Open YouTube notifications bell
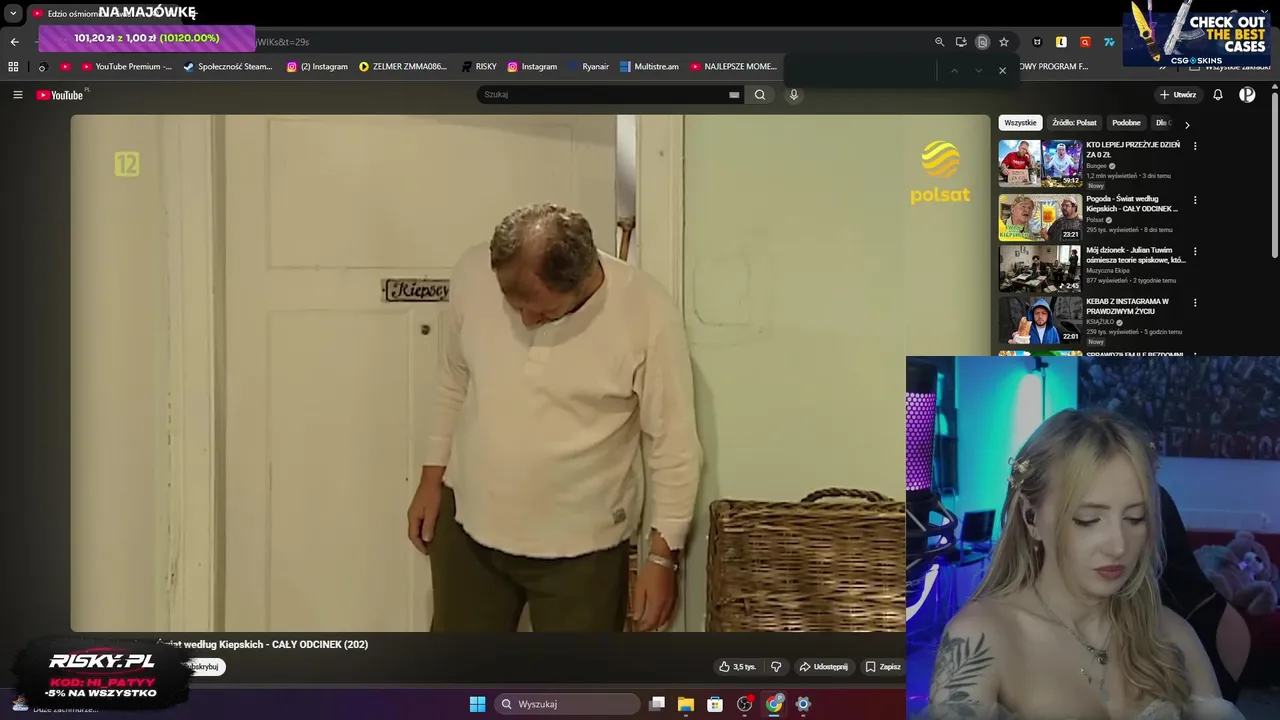This screenshot has height=720, width=1280. click(x=1218, y=95)
